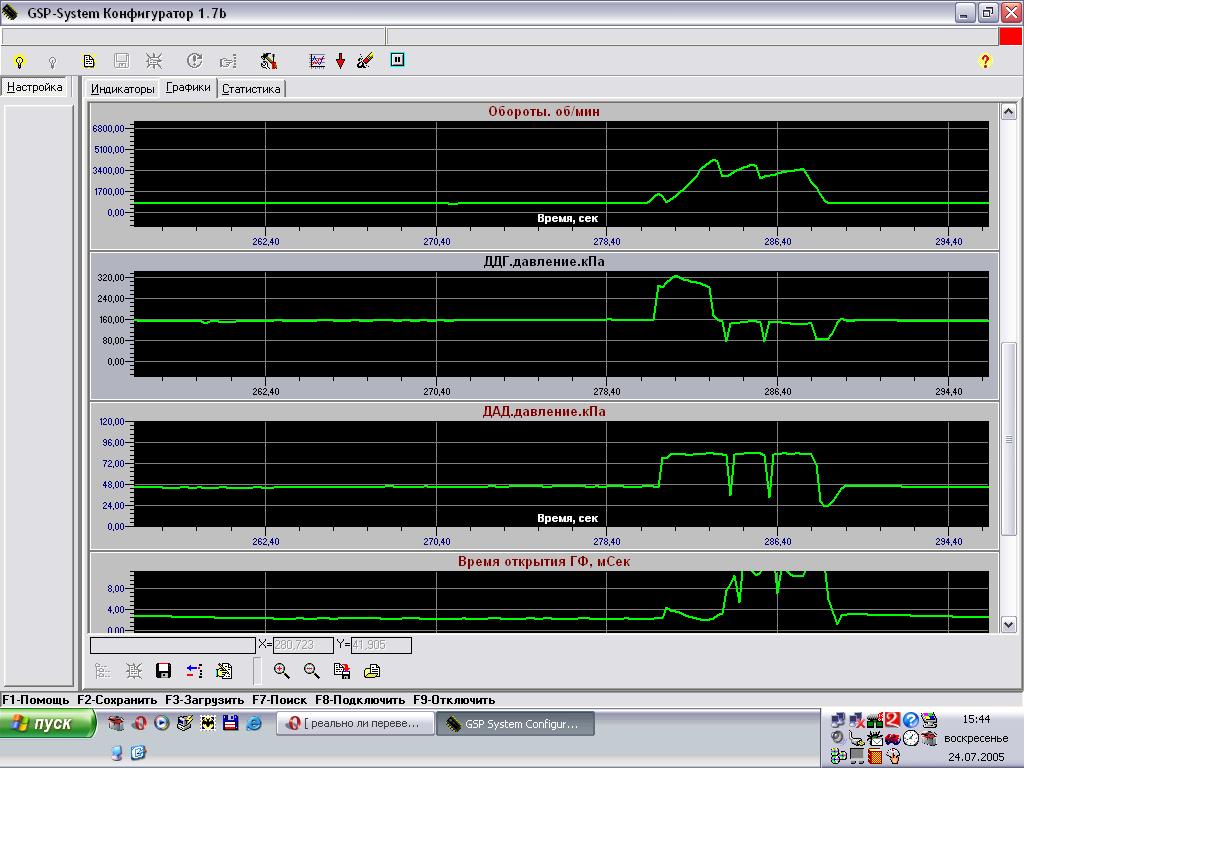Click the X coordinate value field
This screenshot has width=1228, height=868.
pos(302,646)
